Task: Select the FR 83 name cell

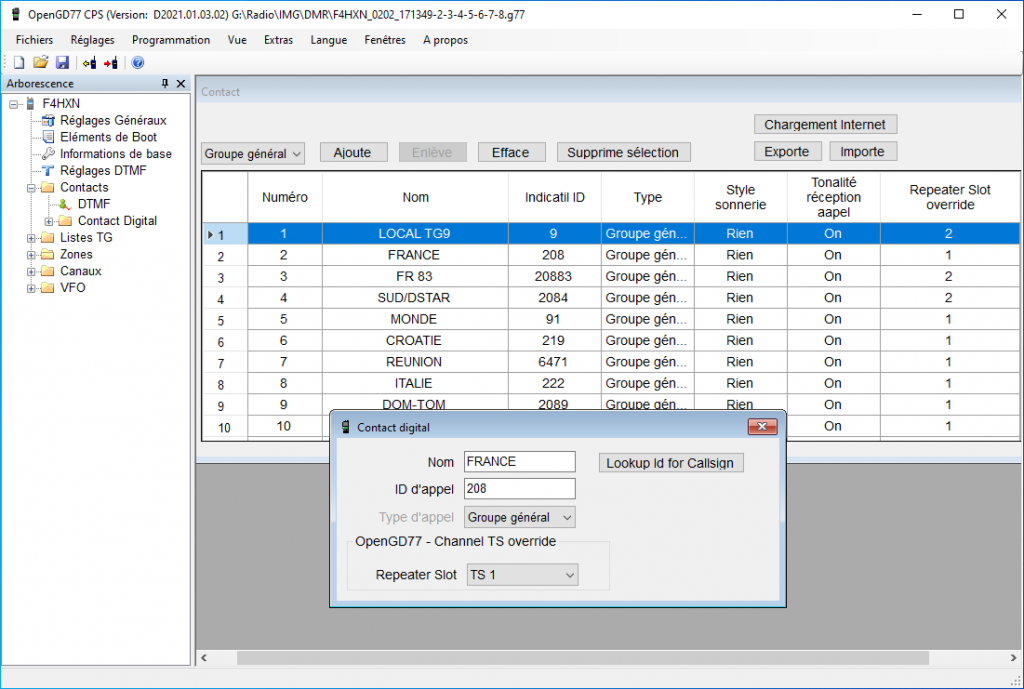Action: click(415, 276)
